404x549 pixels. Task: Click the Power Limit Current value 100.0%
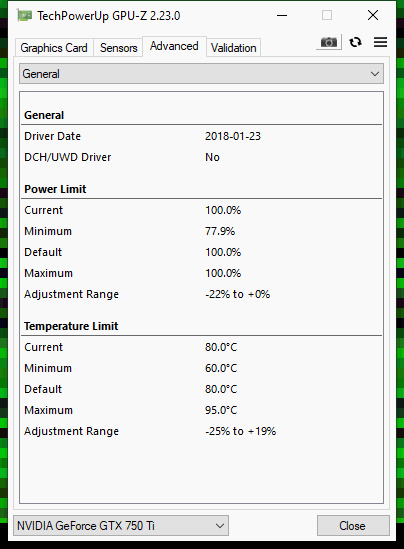223,210
